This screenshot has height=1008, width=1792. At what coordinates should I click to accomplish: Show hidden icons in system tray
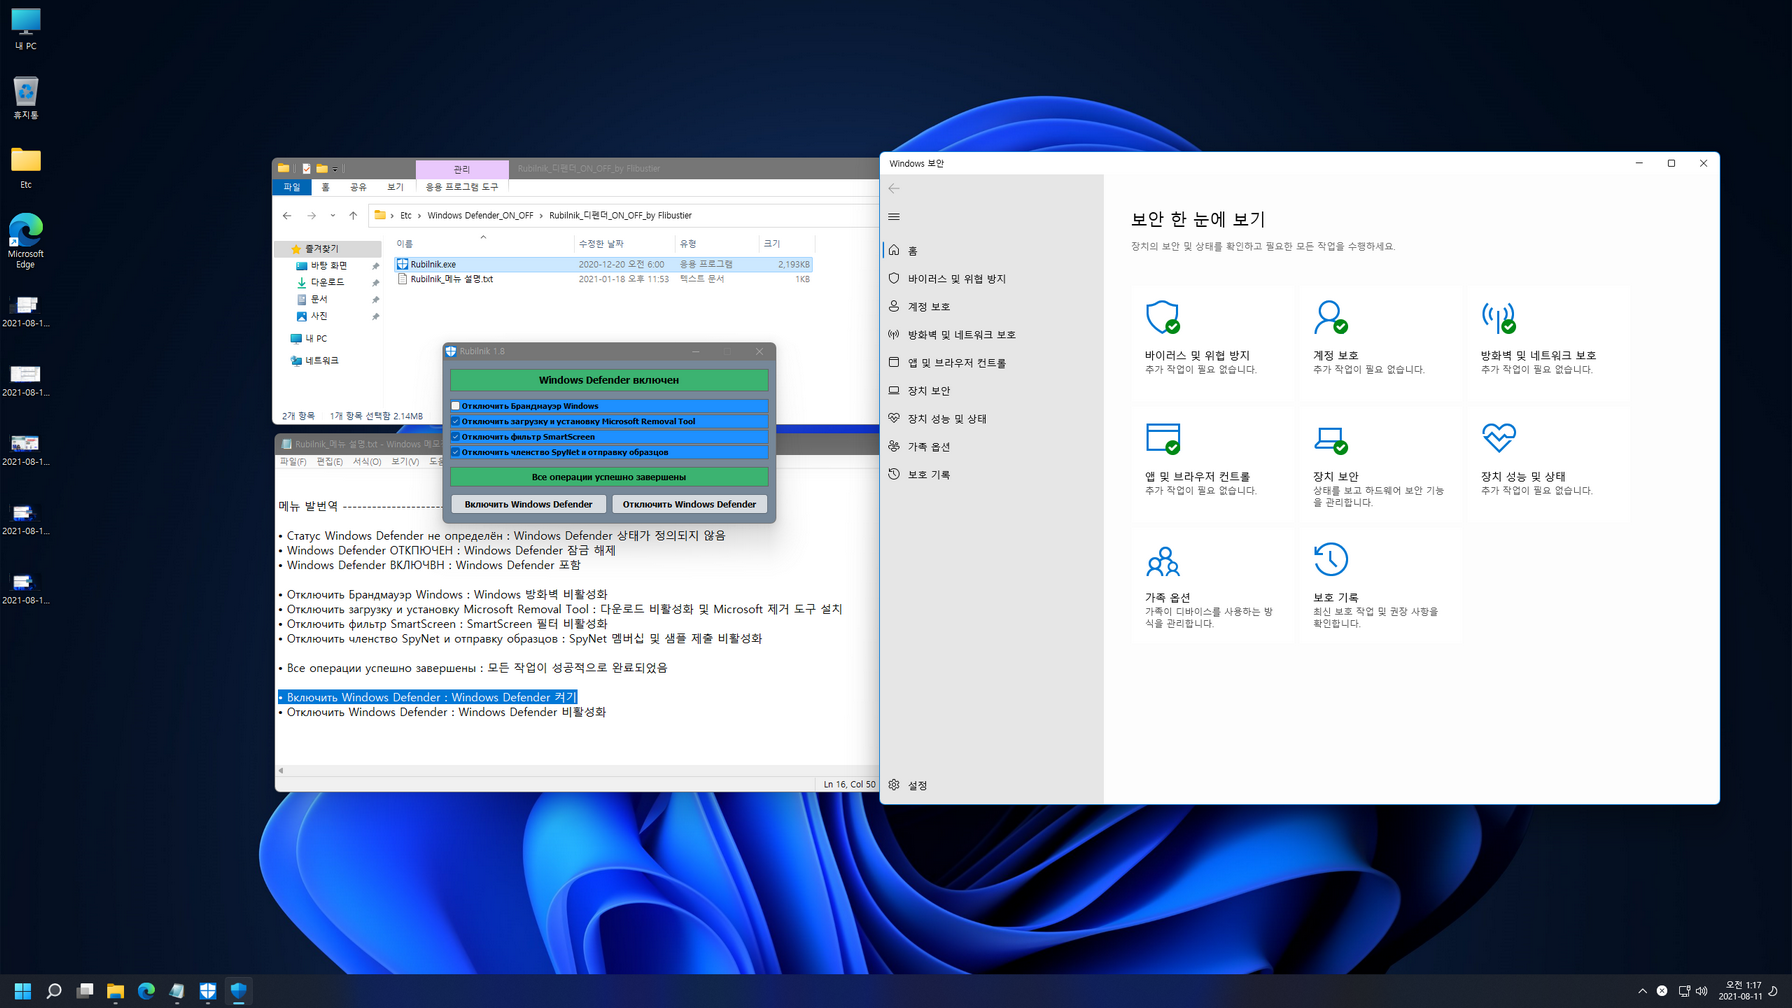[x=1642, y=991]
